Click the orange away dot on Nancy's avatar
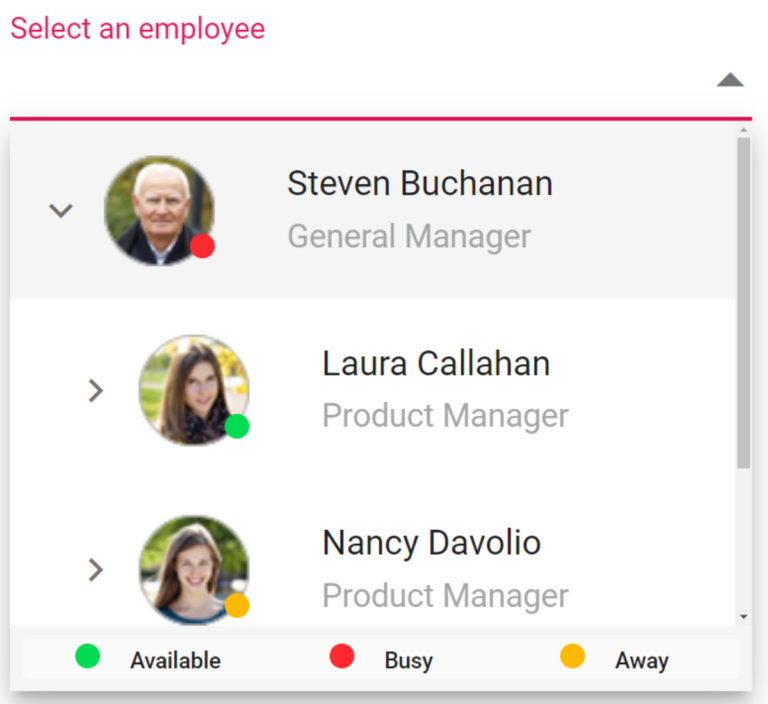The height and width of the screenshot is (704, 768). (237, 605)
